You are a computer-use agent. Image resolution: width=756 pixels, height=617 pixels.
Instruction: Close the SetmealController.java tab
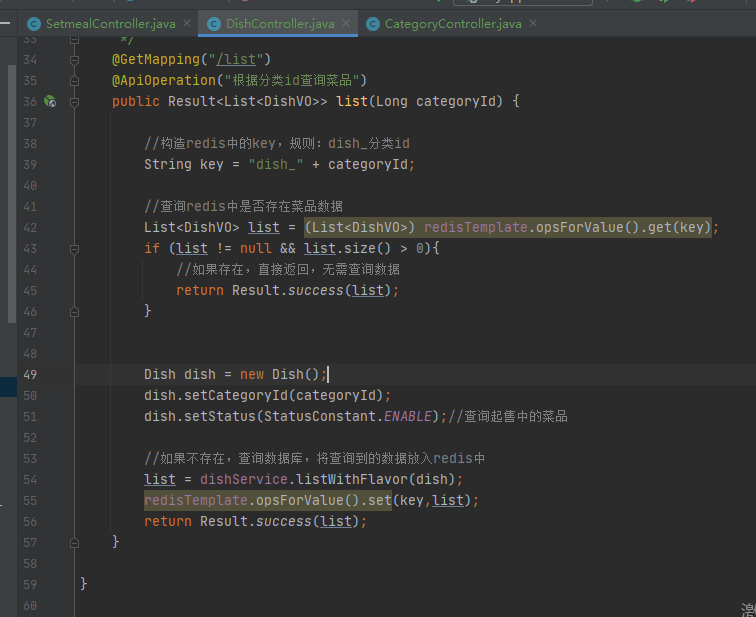pyautogui.click(x=187, y=23)
